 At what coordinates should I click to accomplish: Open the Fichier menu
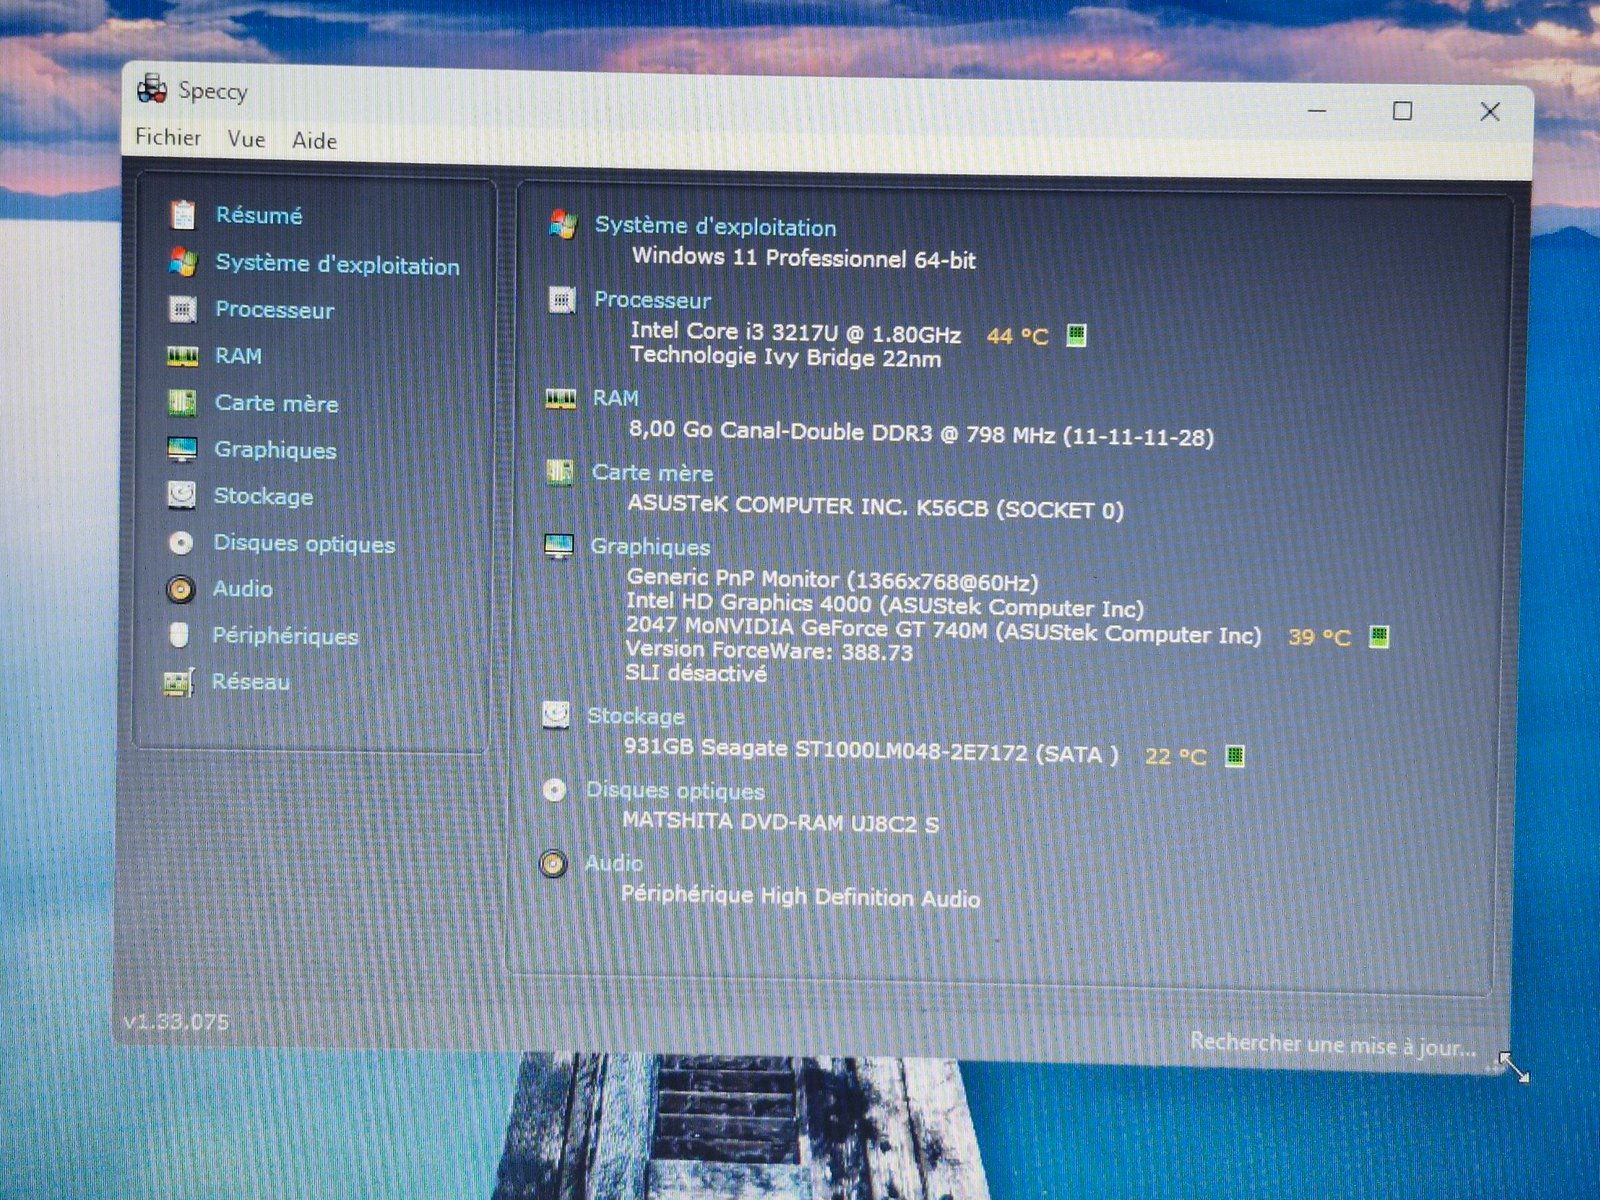tap(167, 138)
